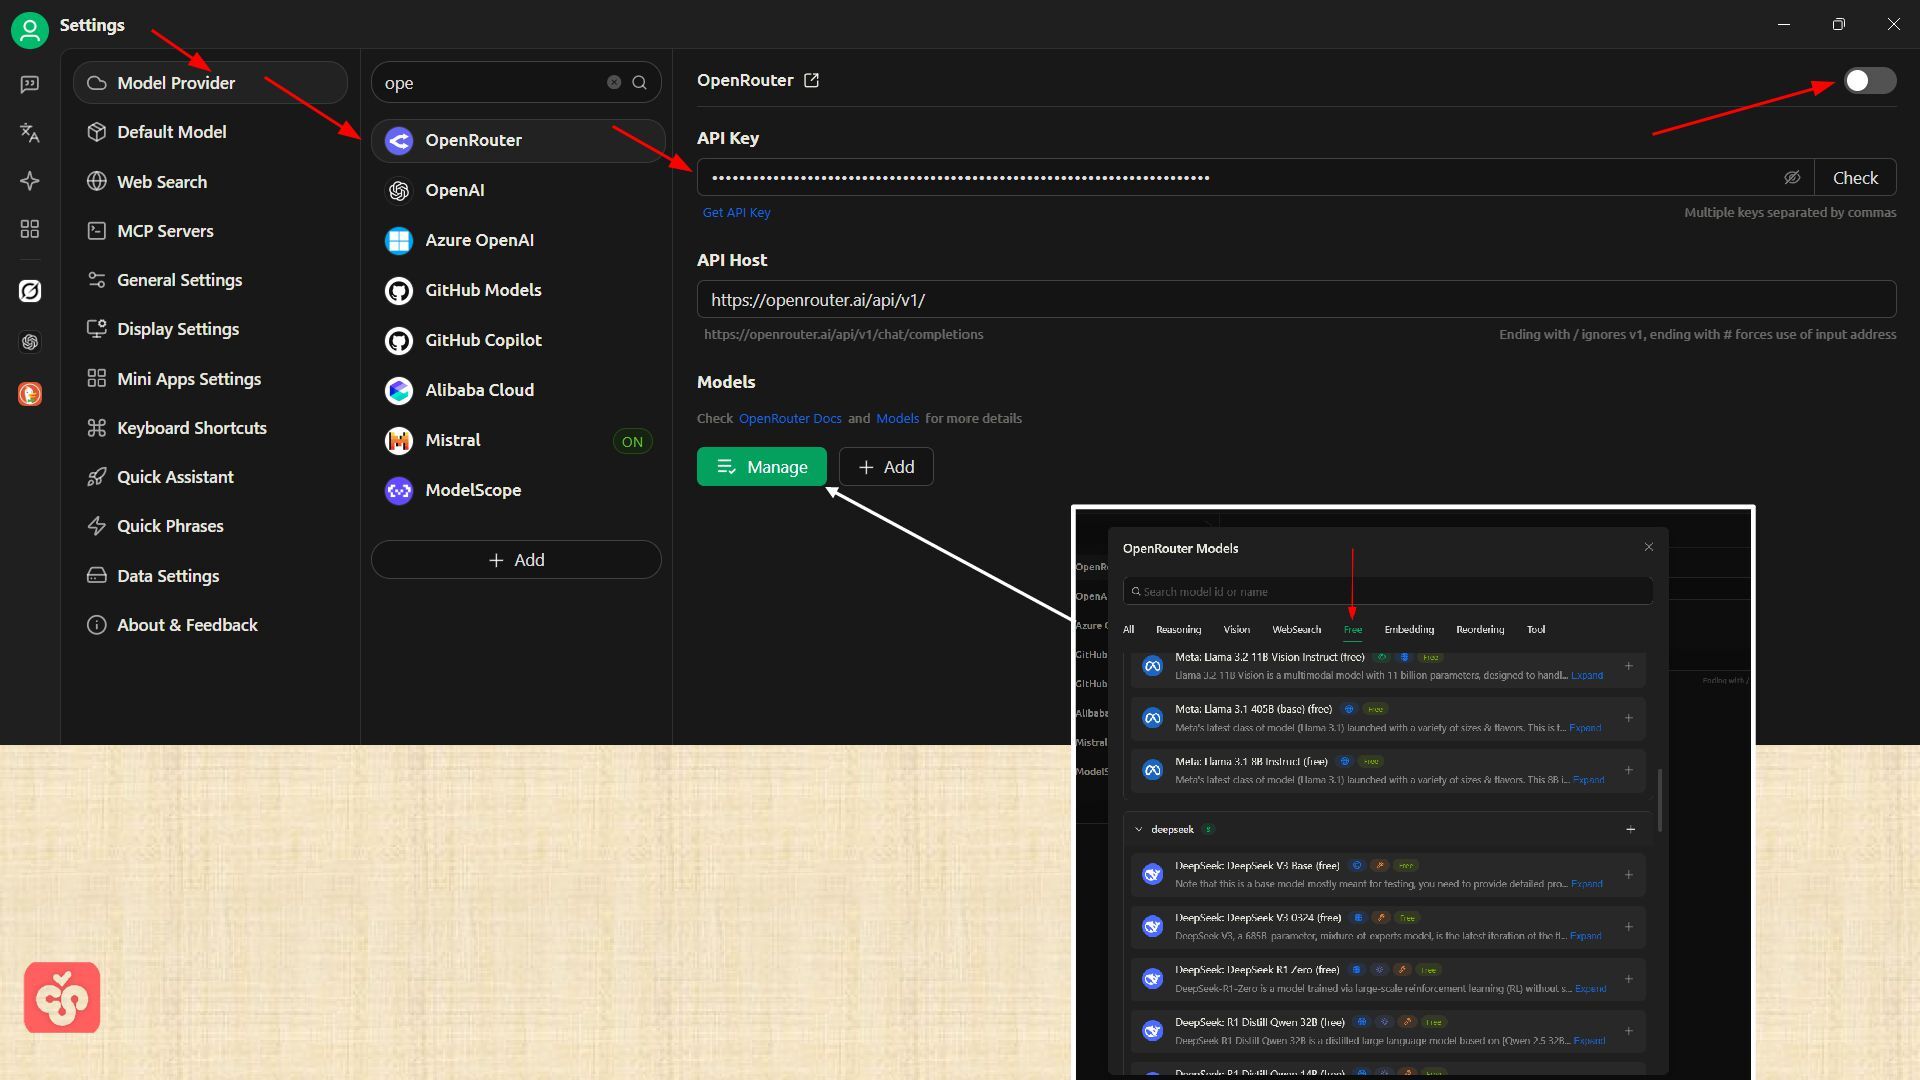The height and width of the screenshot is (1080, 1920).
Task: Select the OpenAI provider
Action: pyautogui.click(x=517, y=190)
